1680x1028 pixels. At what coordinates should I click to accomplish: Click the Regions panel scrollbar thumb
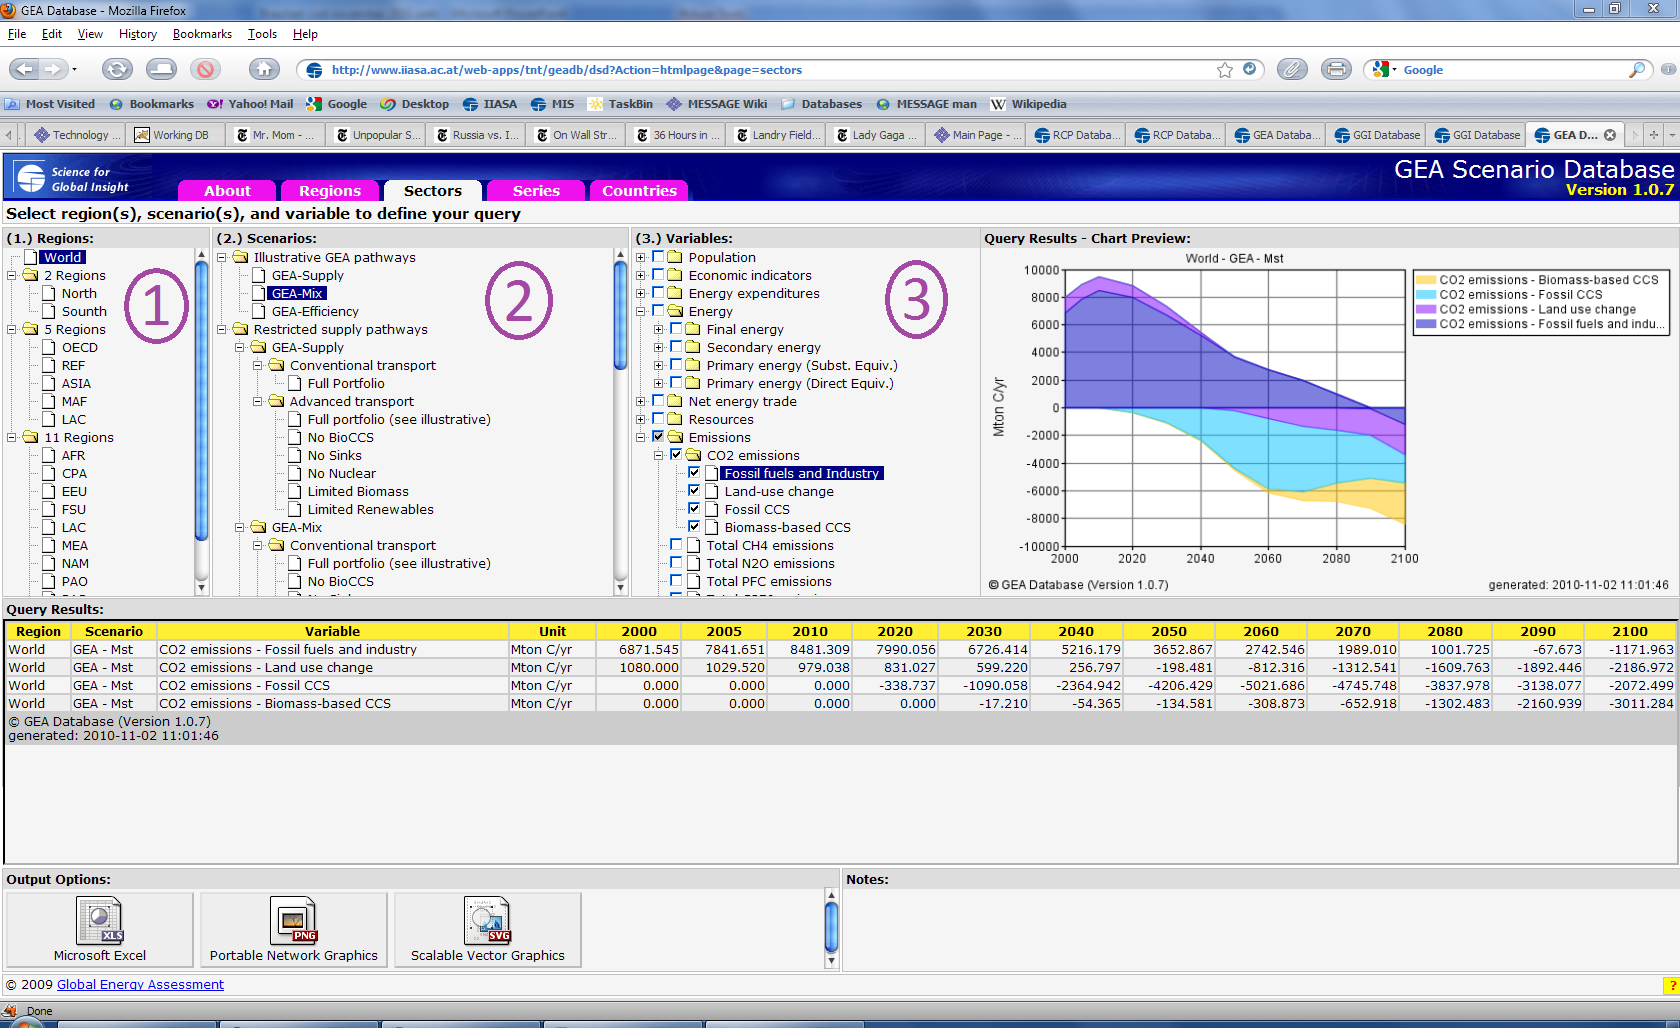201,400
